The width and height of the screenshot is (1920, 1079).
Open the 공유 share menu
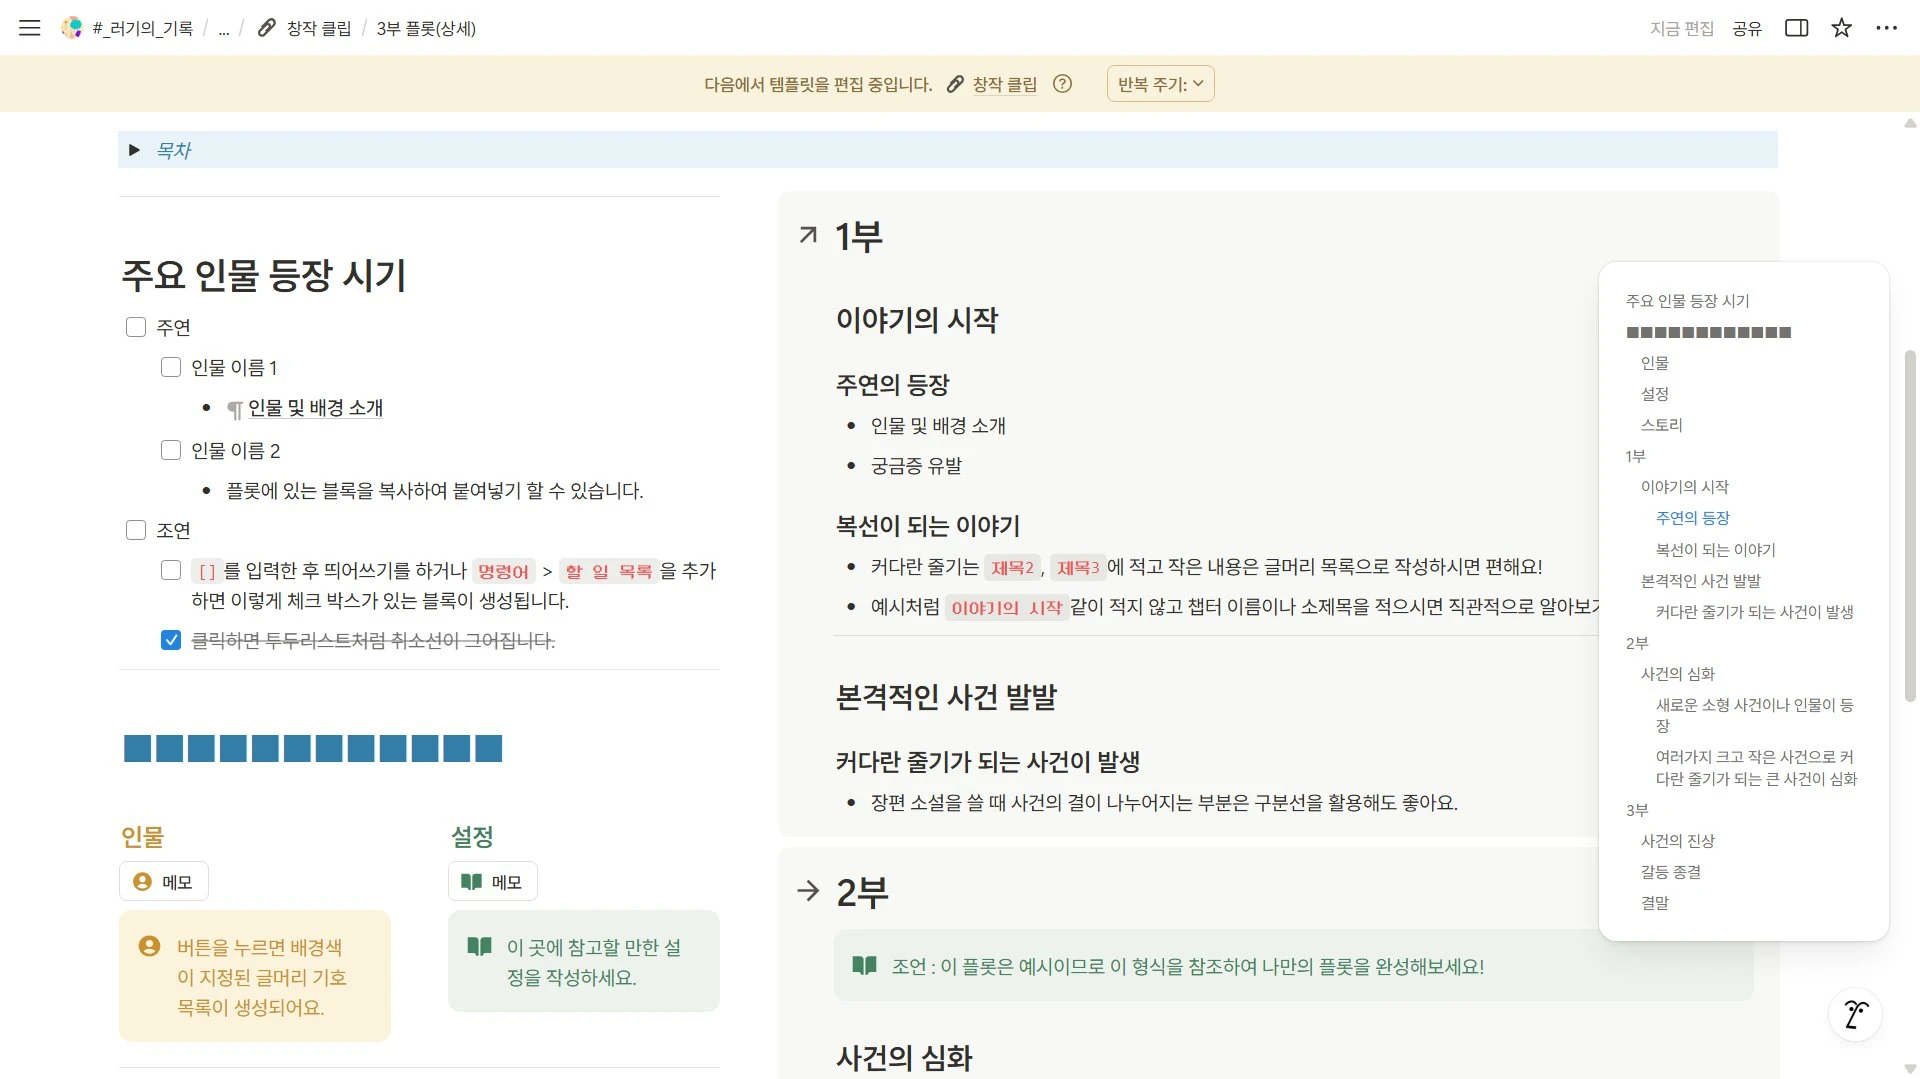[1746, 29]
